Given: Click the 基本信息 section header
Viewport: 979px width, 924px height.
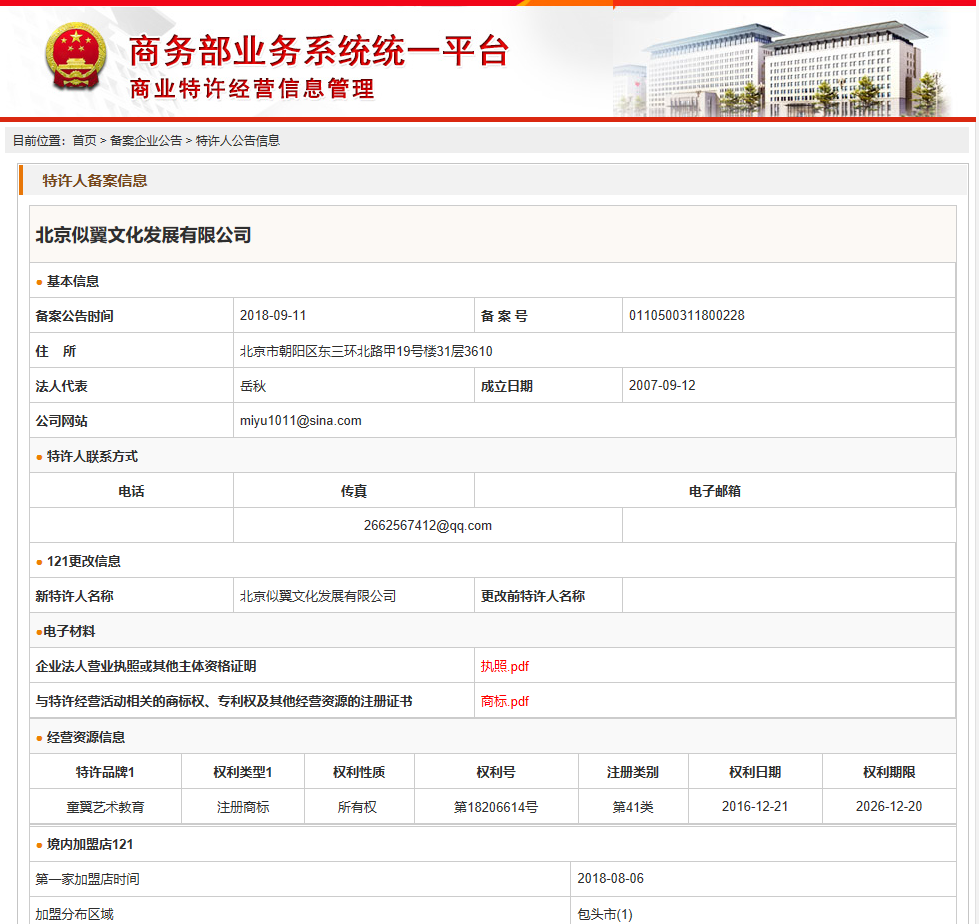Looking at the screenshot, I should (73, 281).
